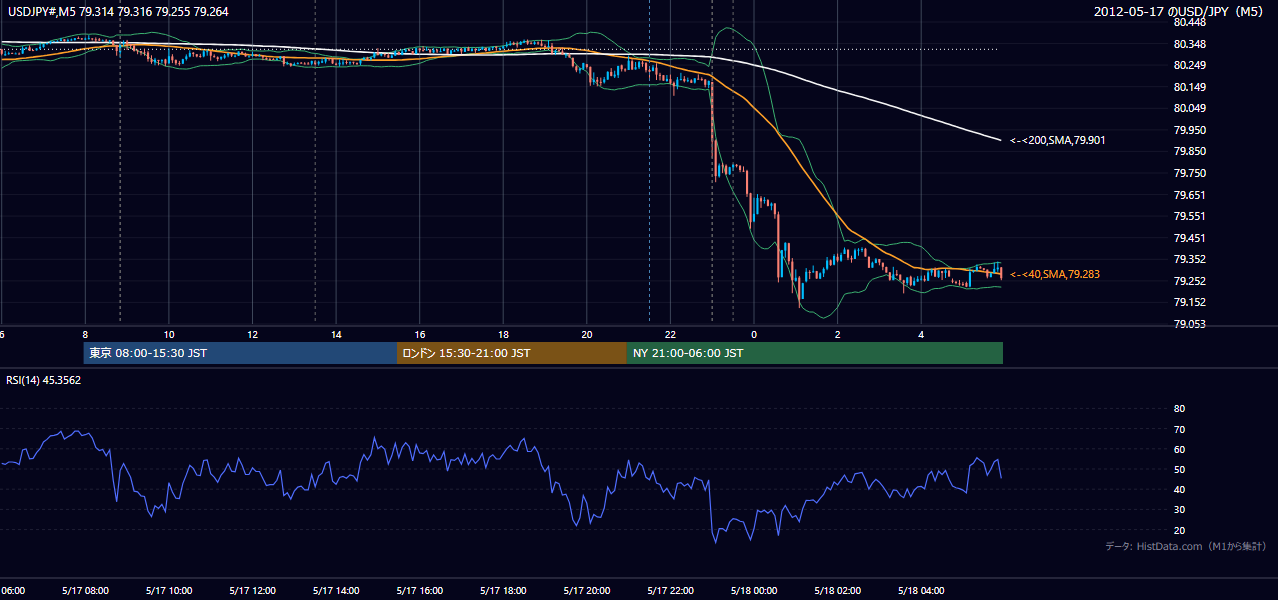Screen dimensions: 1278x600
Task: Click price axis value 79.651
Action: point(1189,195)
